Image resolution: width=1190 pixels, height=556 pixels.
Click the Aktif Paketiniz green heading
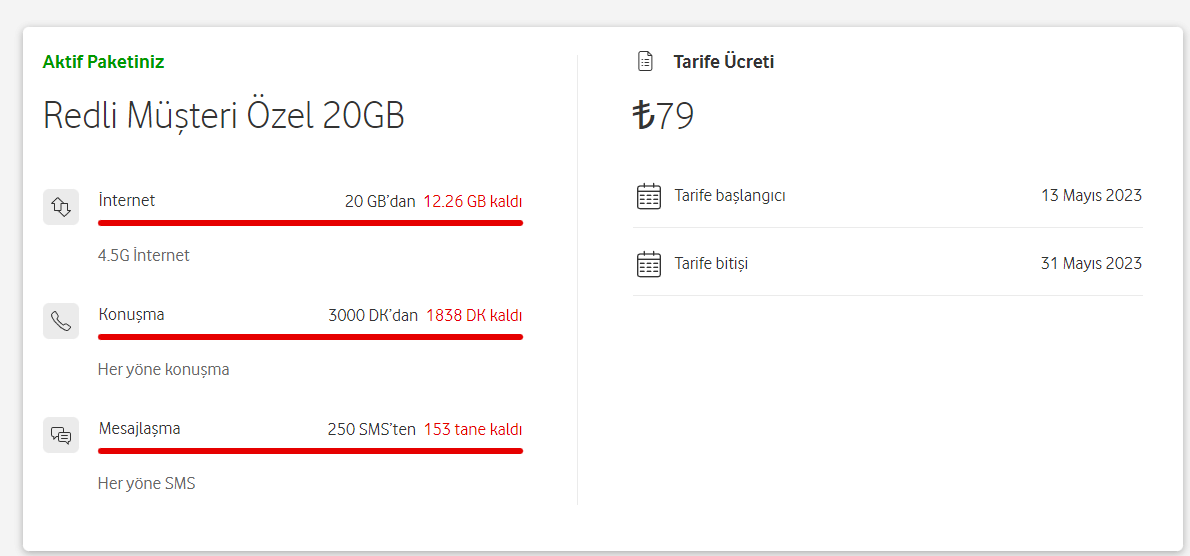point(103,62)
